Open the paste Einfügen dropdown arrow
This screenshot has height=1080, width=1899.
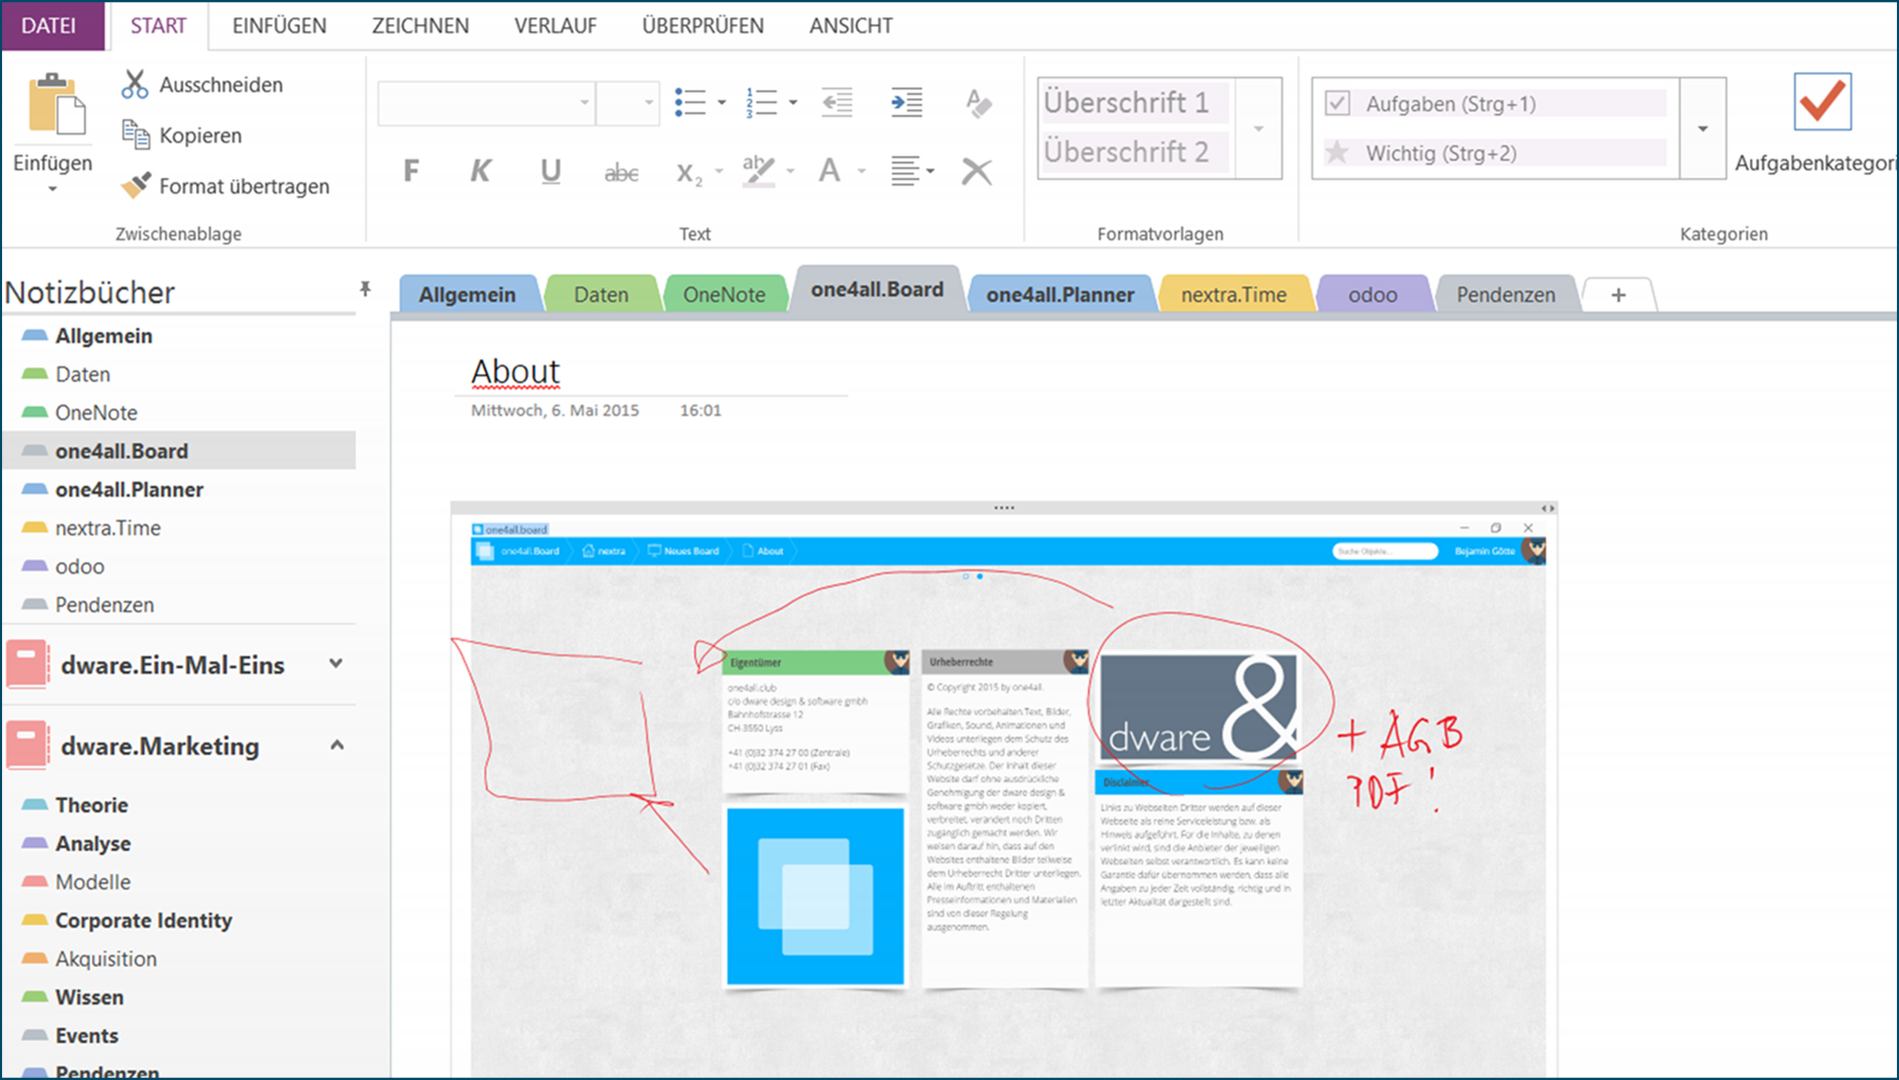53,189
